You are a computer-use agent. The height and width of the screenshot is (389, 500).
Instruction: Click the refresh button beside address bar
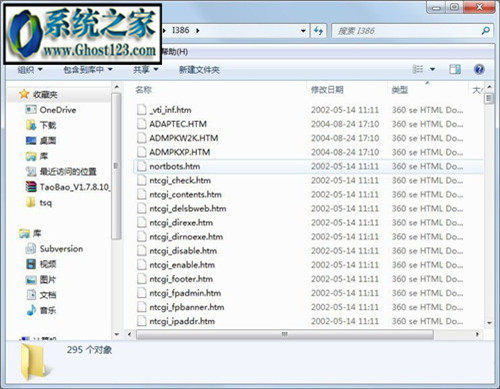[x=318, y=31]
